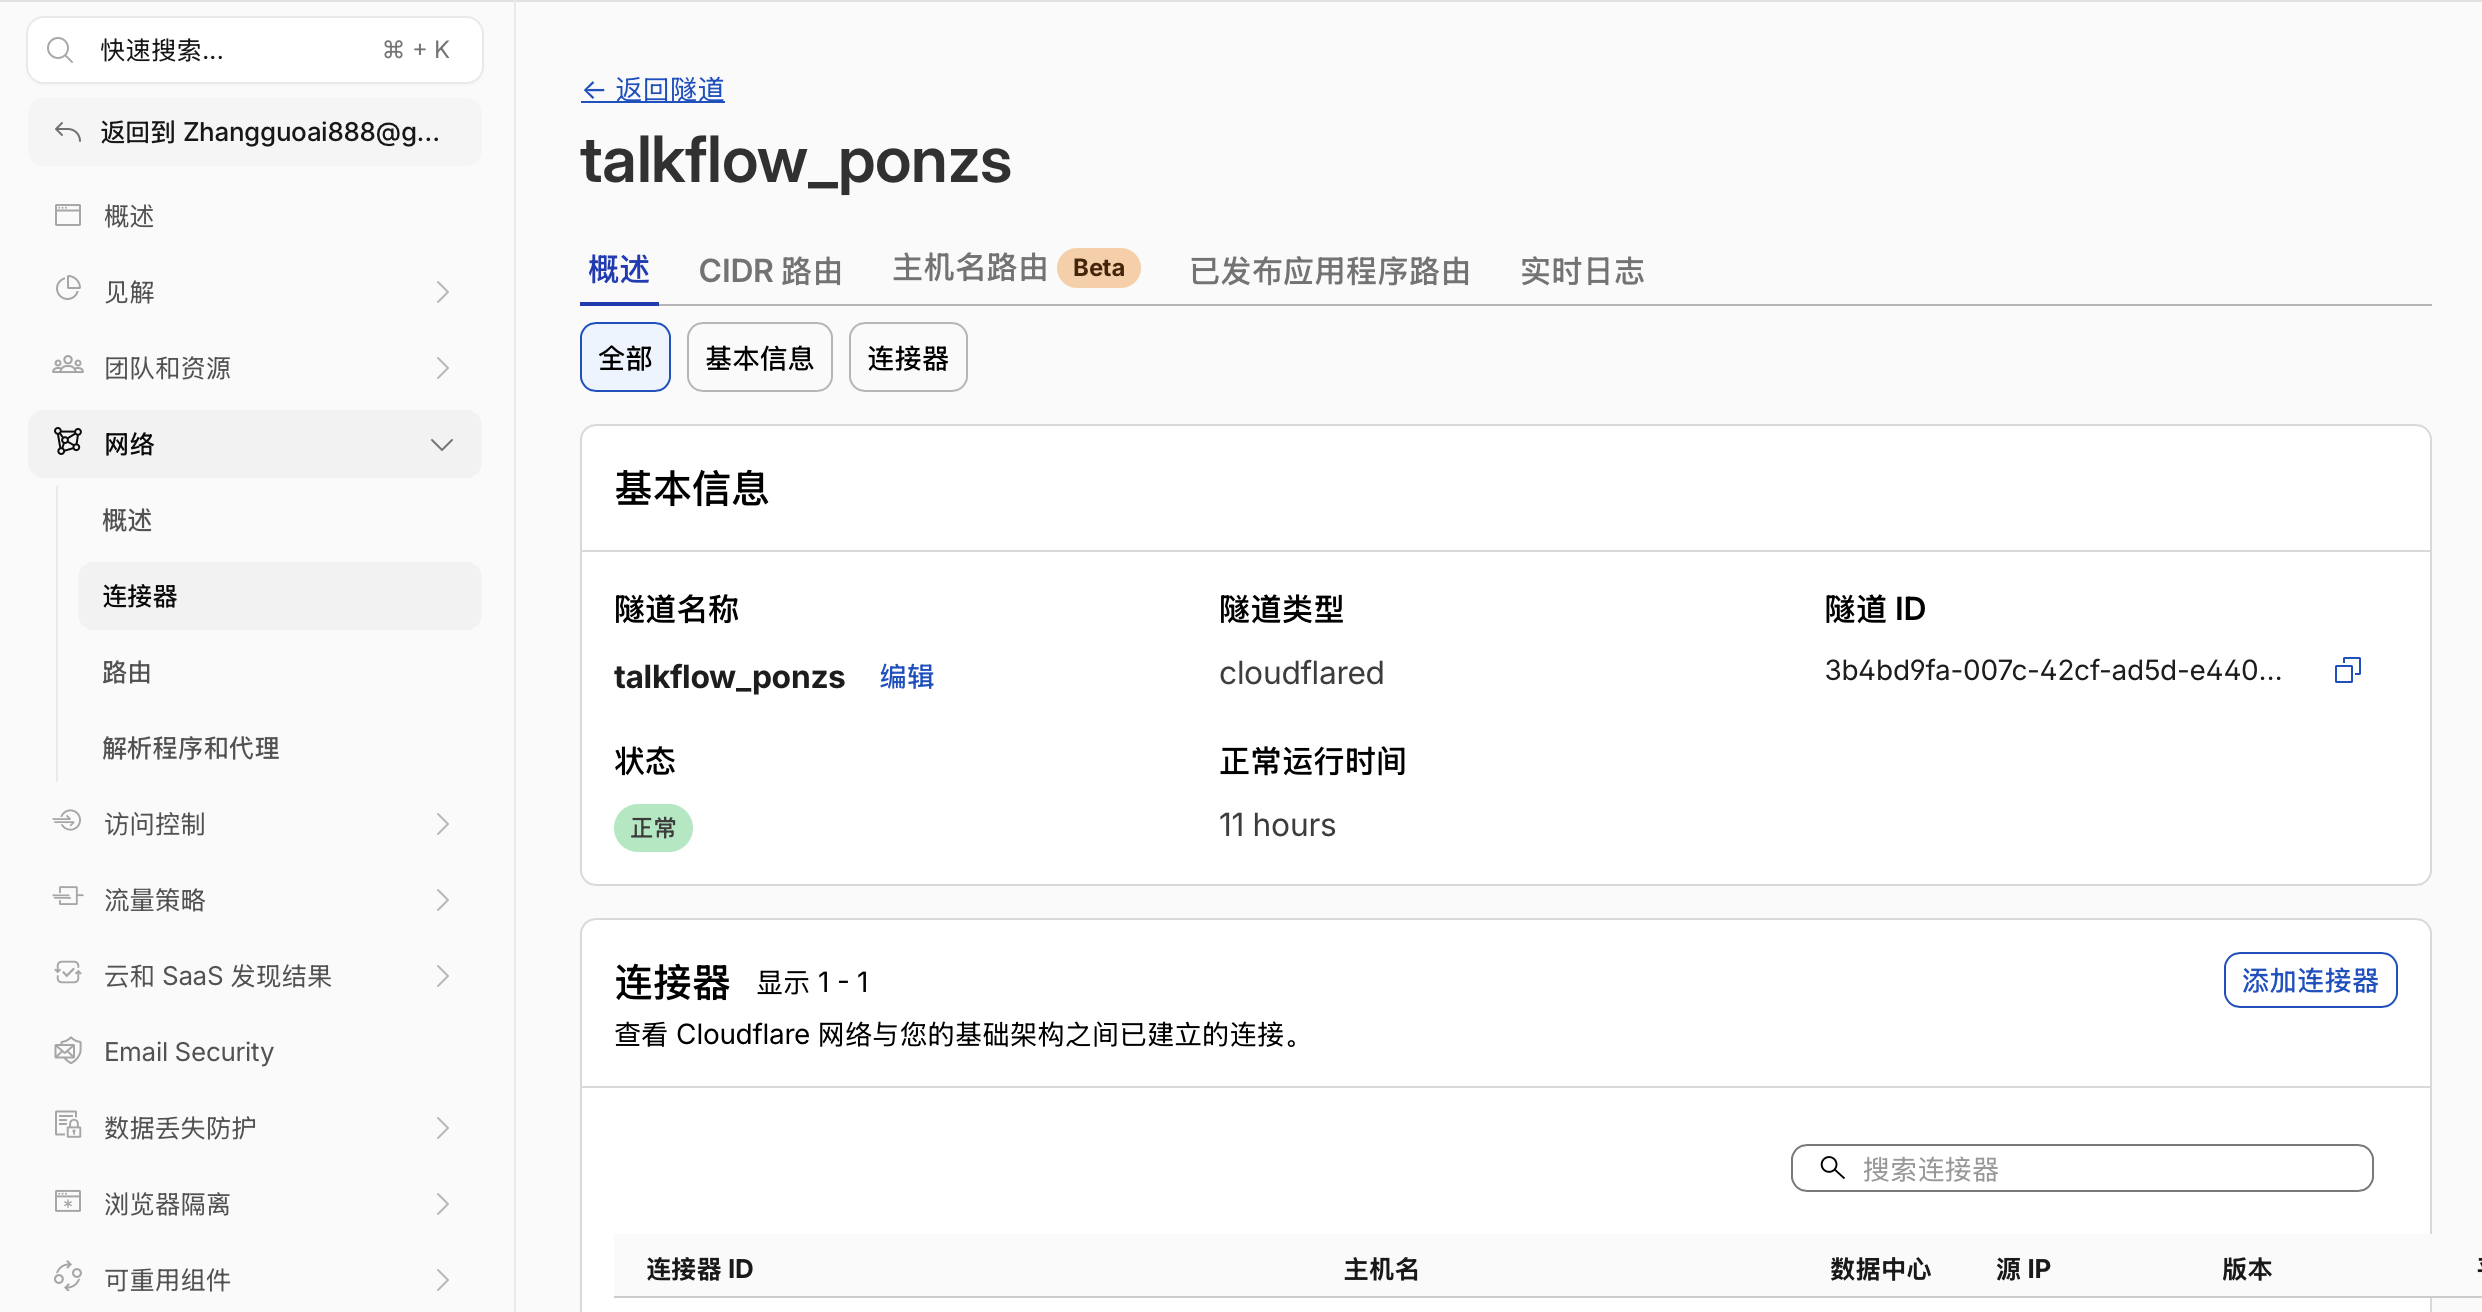Open the 实时日志 tab
Image resolution: width=2482 pixels, height=1312 pixels.
pos(1582,270)
